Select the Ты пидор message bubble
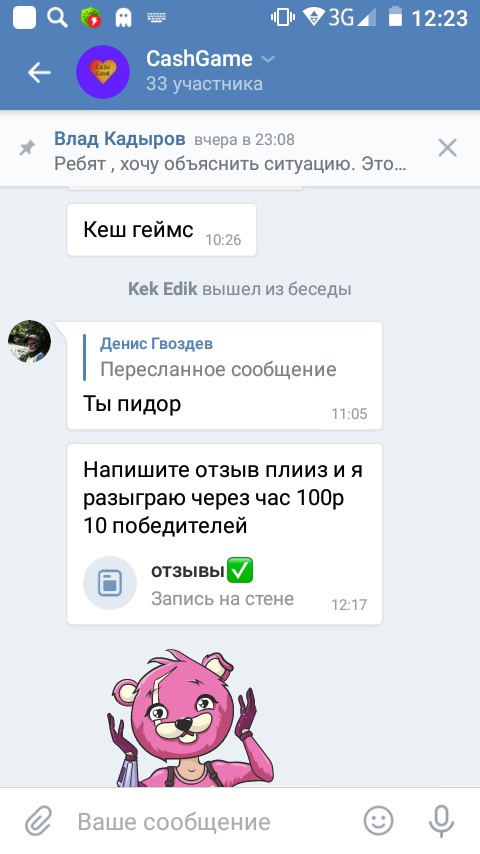480x854 pixels. (x=224, y=376)
